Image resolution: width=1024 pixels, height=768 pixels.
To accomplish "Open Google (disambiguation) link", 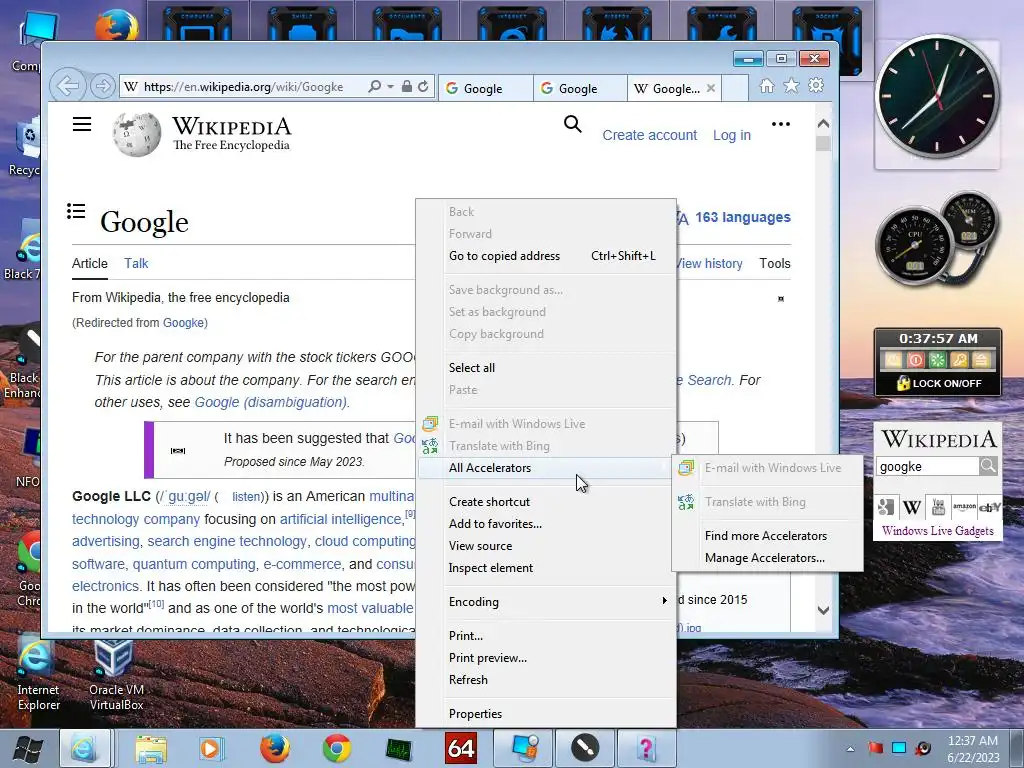I will tap(270, 402).
